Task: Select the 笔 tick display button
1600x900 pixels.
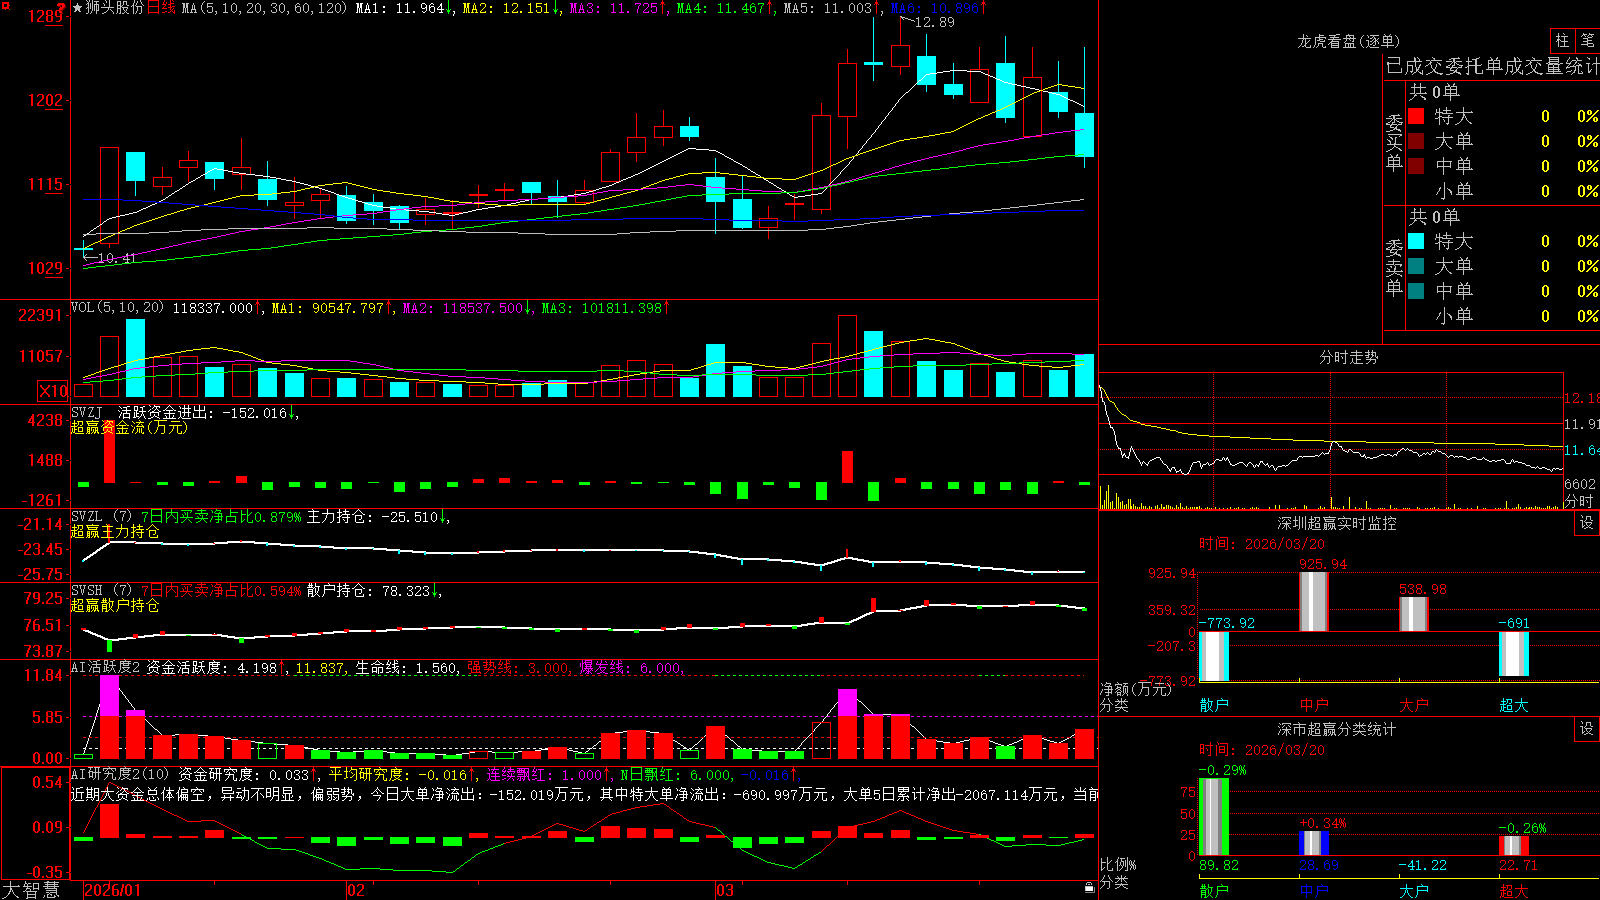Action: click(1587, 41)
